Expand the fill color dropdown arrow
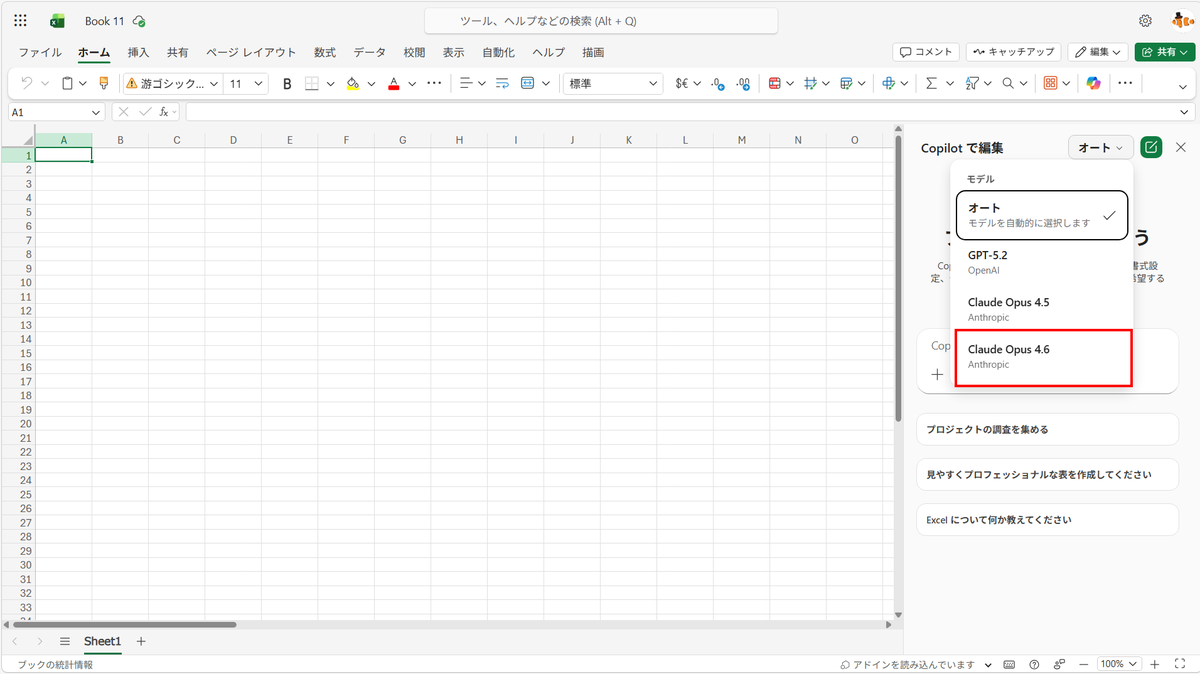Screen dimensions: 1200x674 point(371,84)
